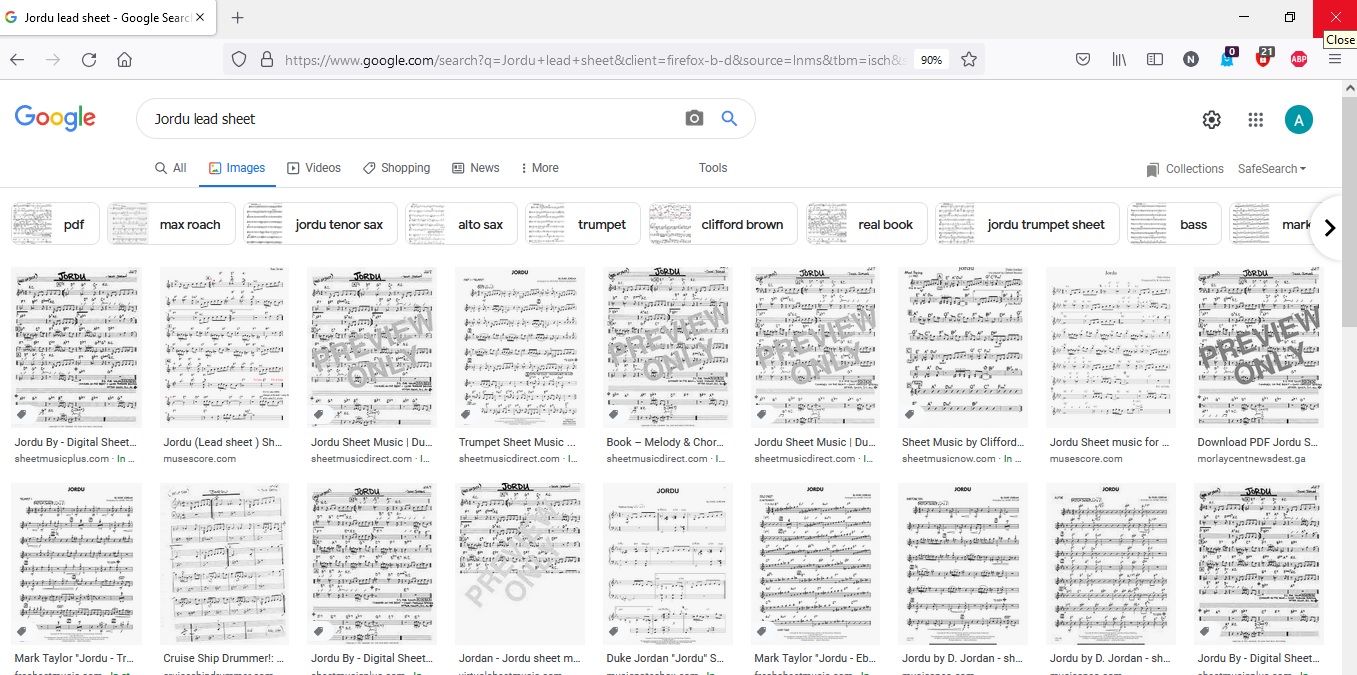This screenshot has width=1357, height=675.
Task: Select the 'jordu trumpet sheet' chip
Action: click(x=1027, y=224)
